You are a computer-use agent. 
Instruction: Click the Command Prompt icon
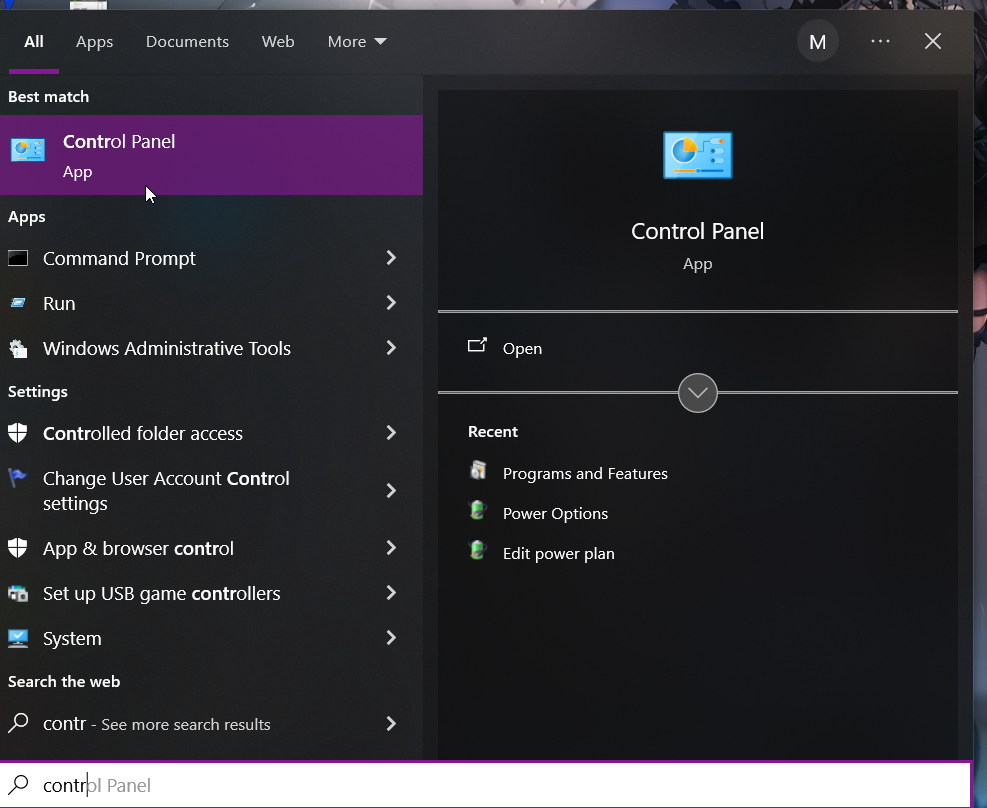18,258
